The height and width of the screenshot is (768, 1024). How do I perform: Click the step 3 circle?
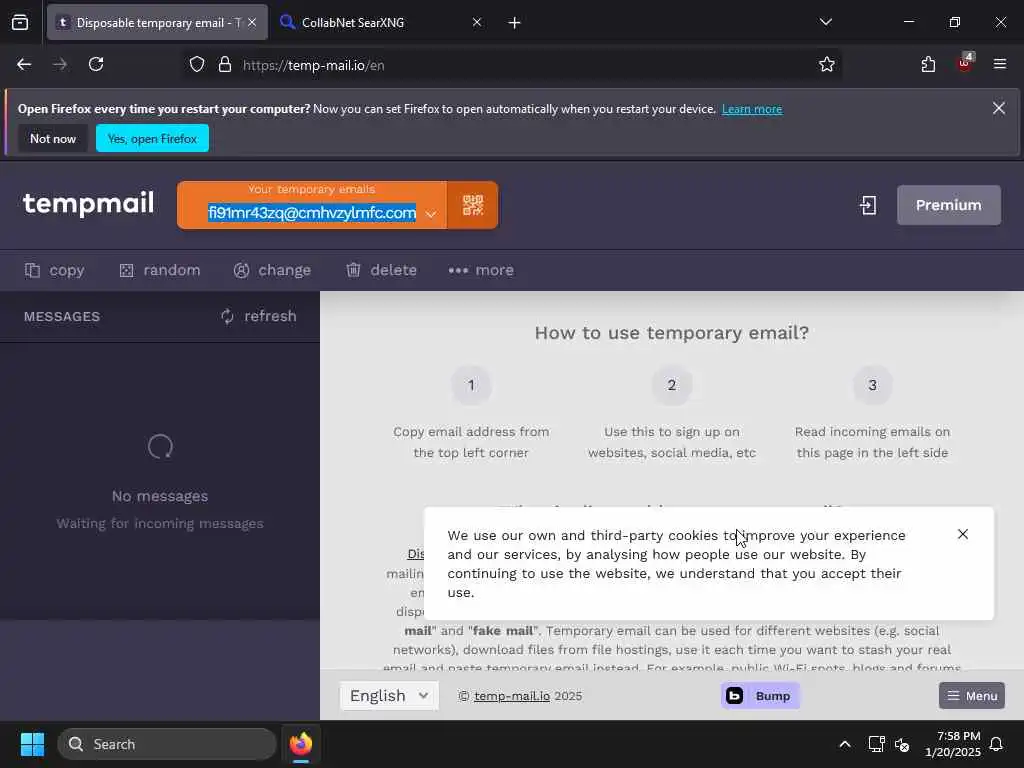click(x=872, y=385)
